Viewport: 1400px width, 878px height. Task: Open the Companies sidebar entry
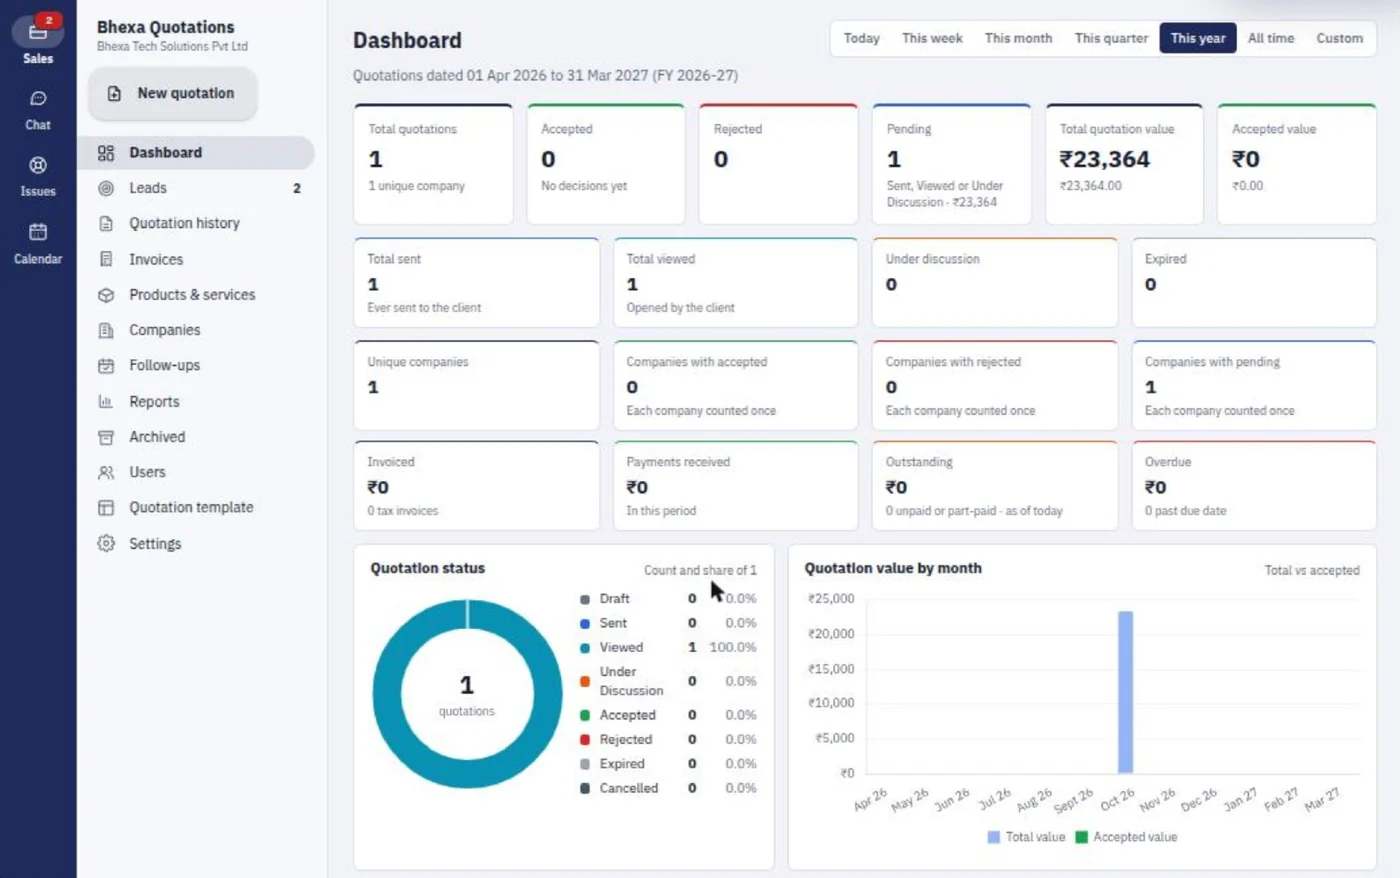196,330
